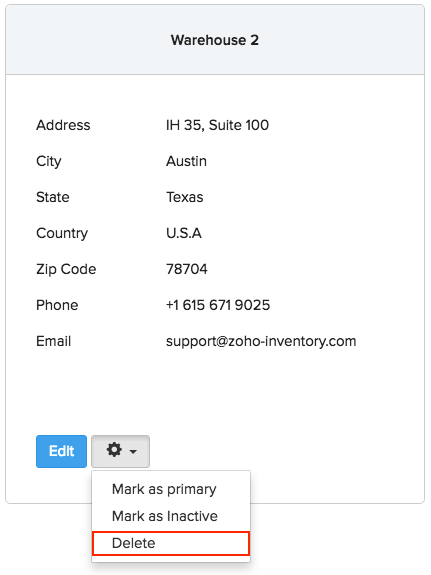The image size is (431, 575).
Task: Click the blue Edit button
Action: [x=61, y=451]
